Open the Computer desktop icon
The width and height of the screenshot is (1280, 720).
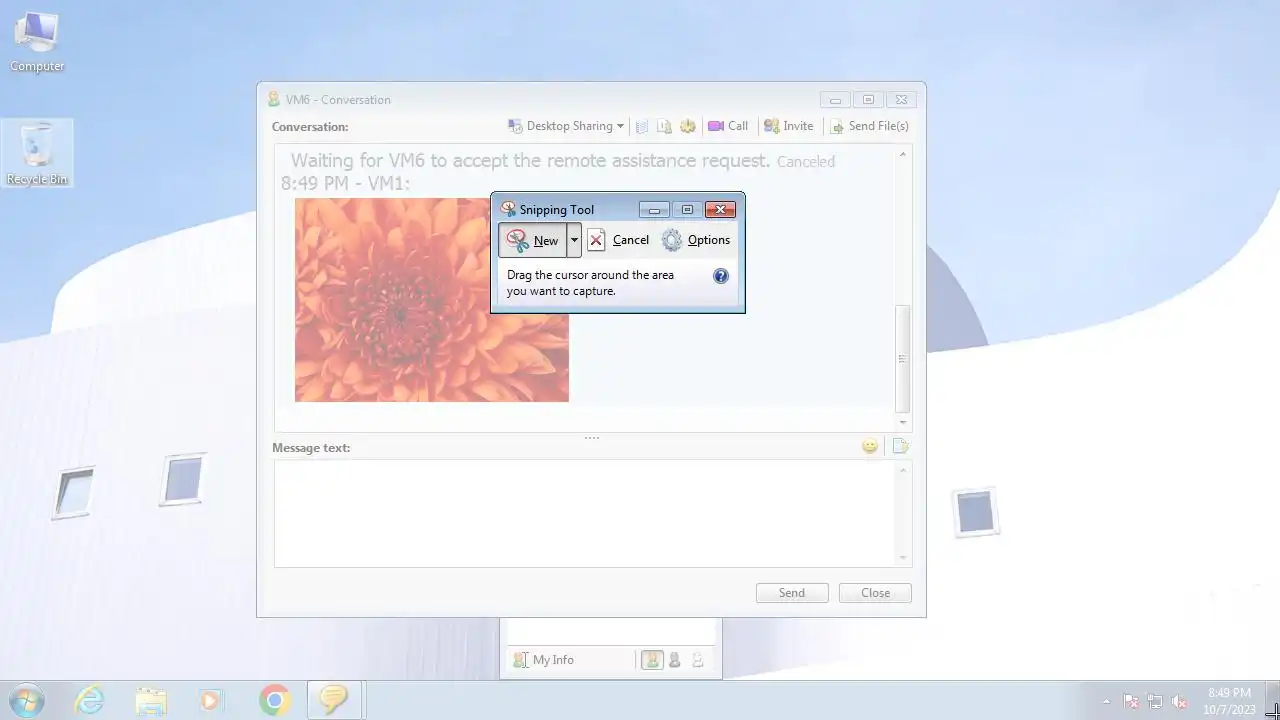click(x=37, y=42)
